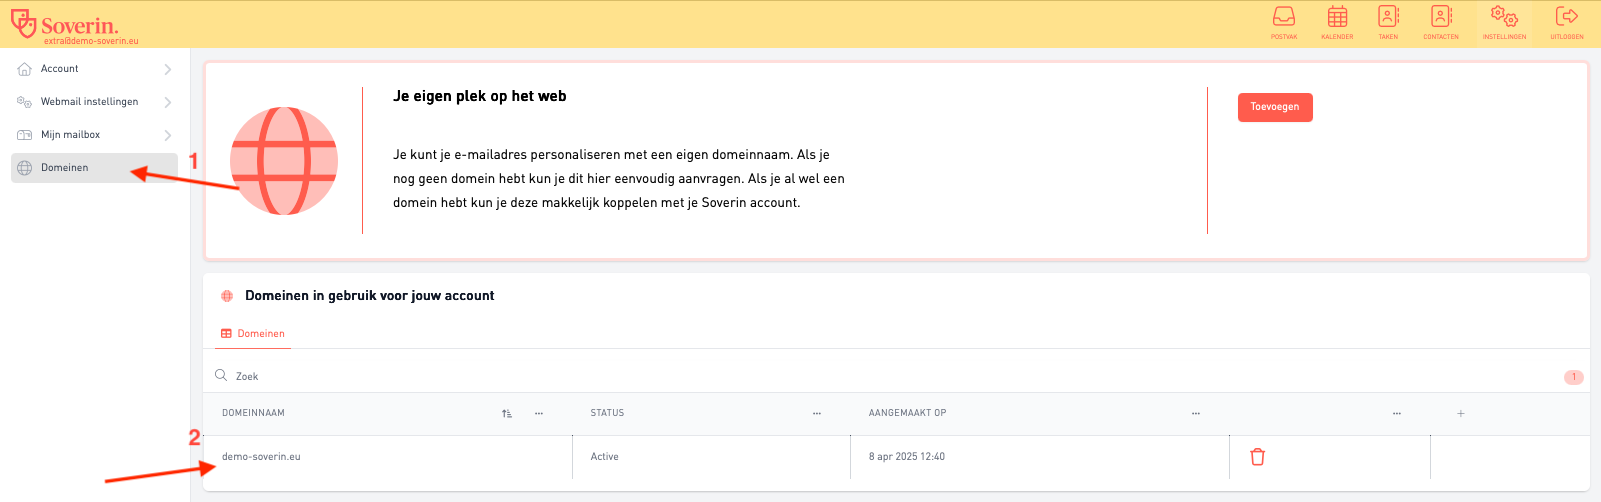Toggle sort order on Domeinnaam column
1601x502 pixels.
coord(507,413)
